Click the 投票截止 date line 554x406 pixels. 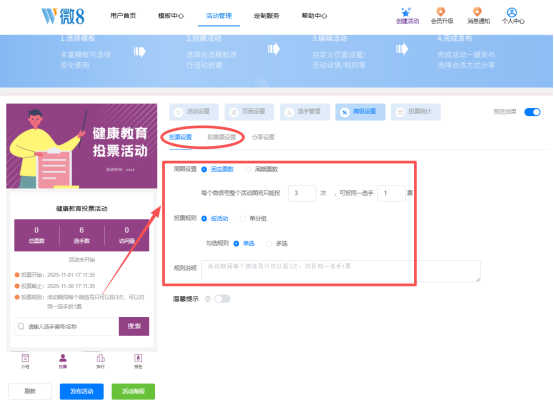coord(55,286)
